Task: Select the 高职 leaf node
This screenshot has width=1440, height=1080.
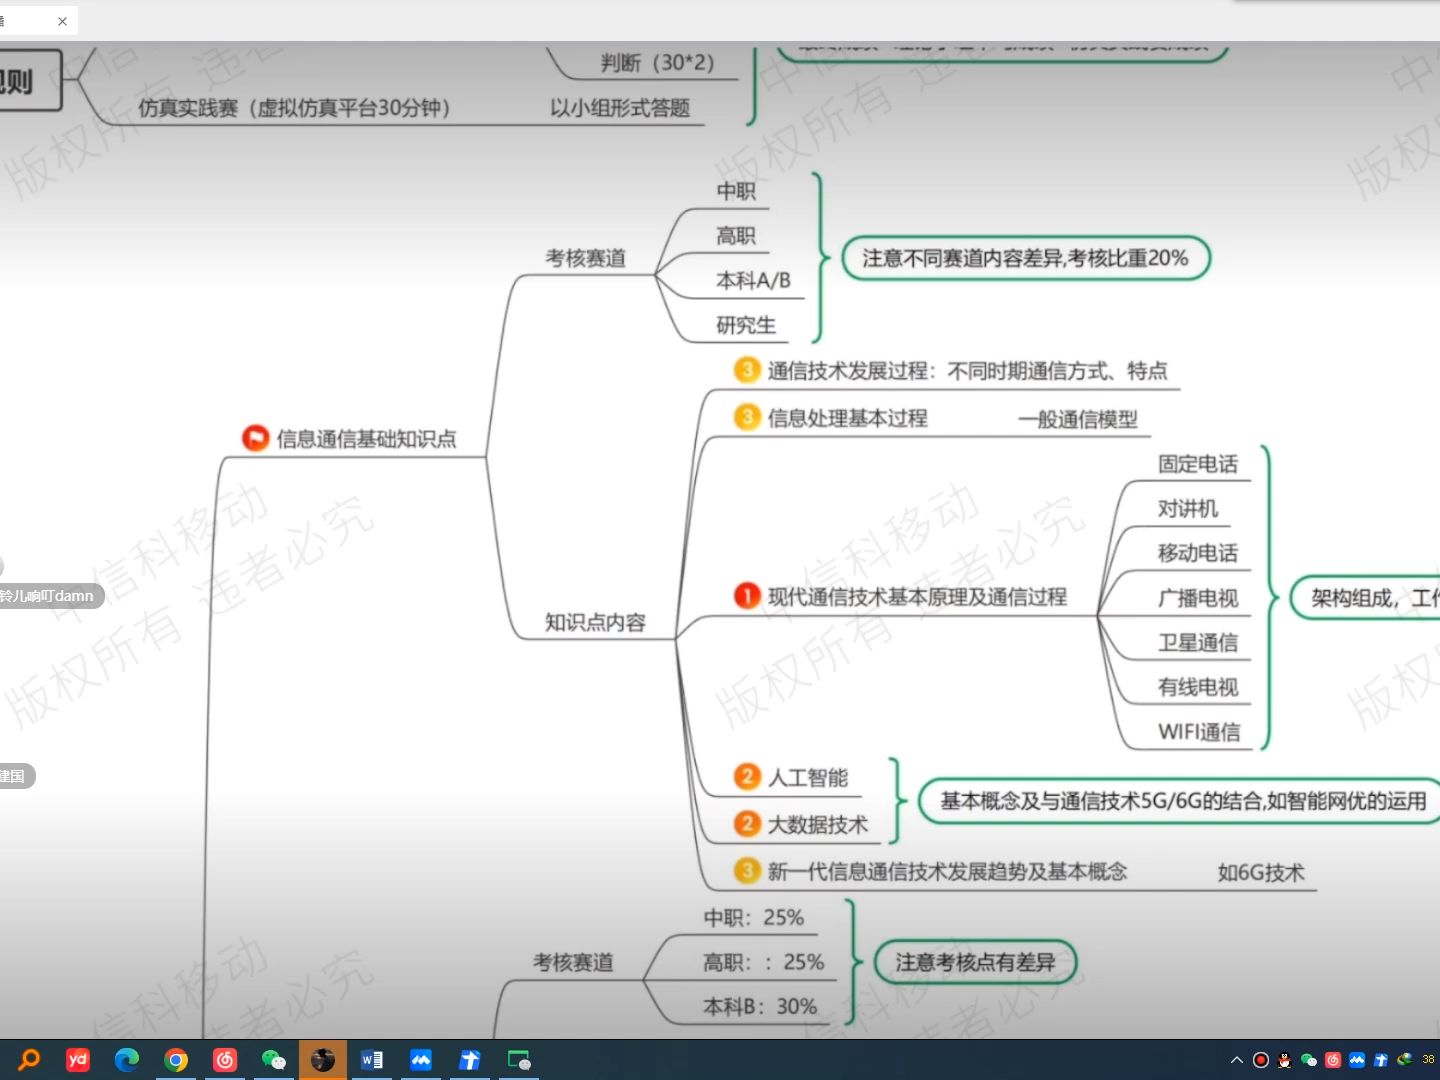Action: [x=736, y=236]
